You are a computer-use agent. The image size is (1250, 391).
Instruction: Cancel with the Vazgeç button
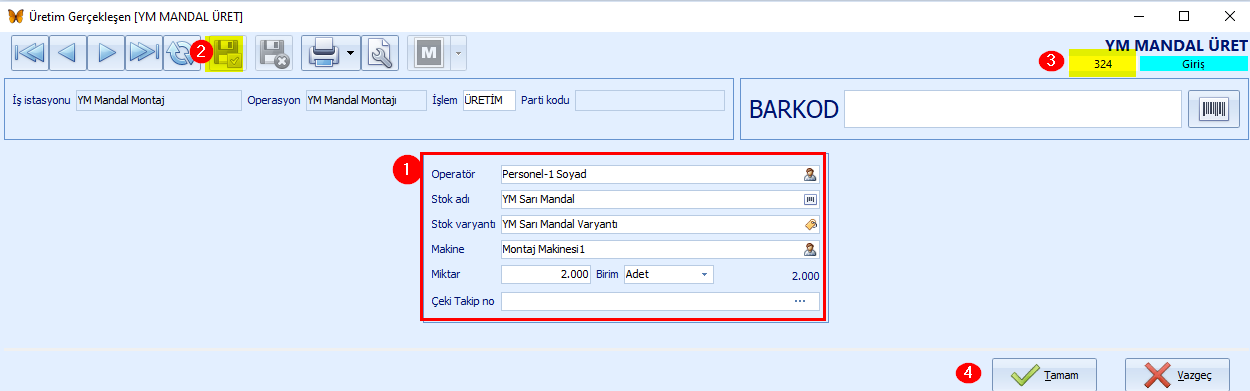point(1177,375)
